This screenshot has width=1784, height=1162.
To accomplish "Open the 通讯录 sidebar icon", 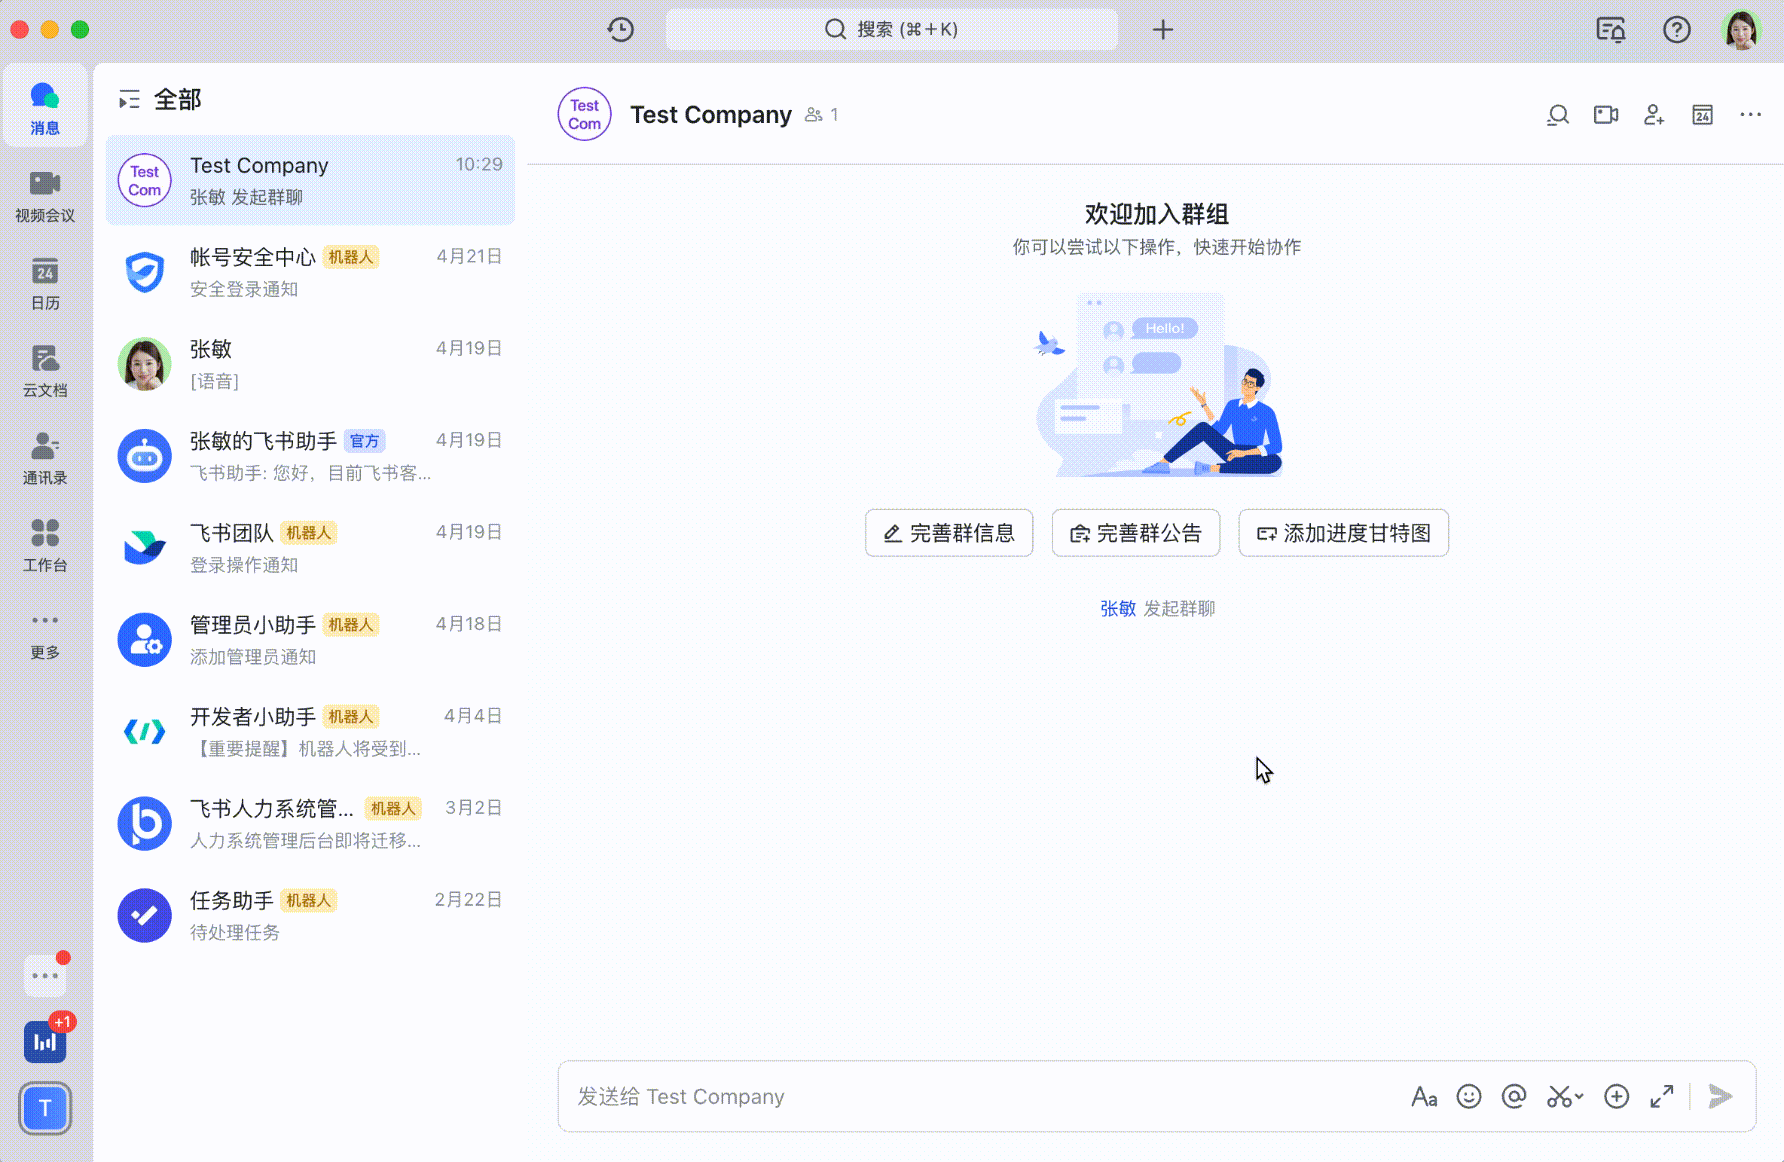I will (44, 456).
